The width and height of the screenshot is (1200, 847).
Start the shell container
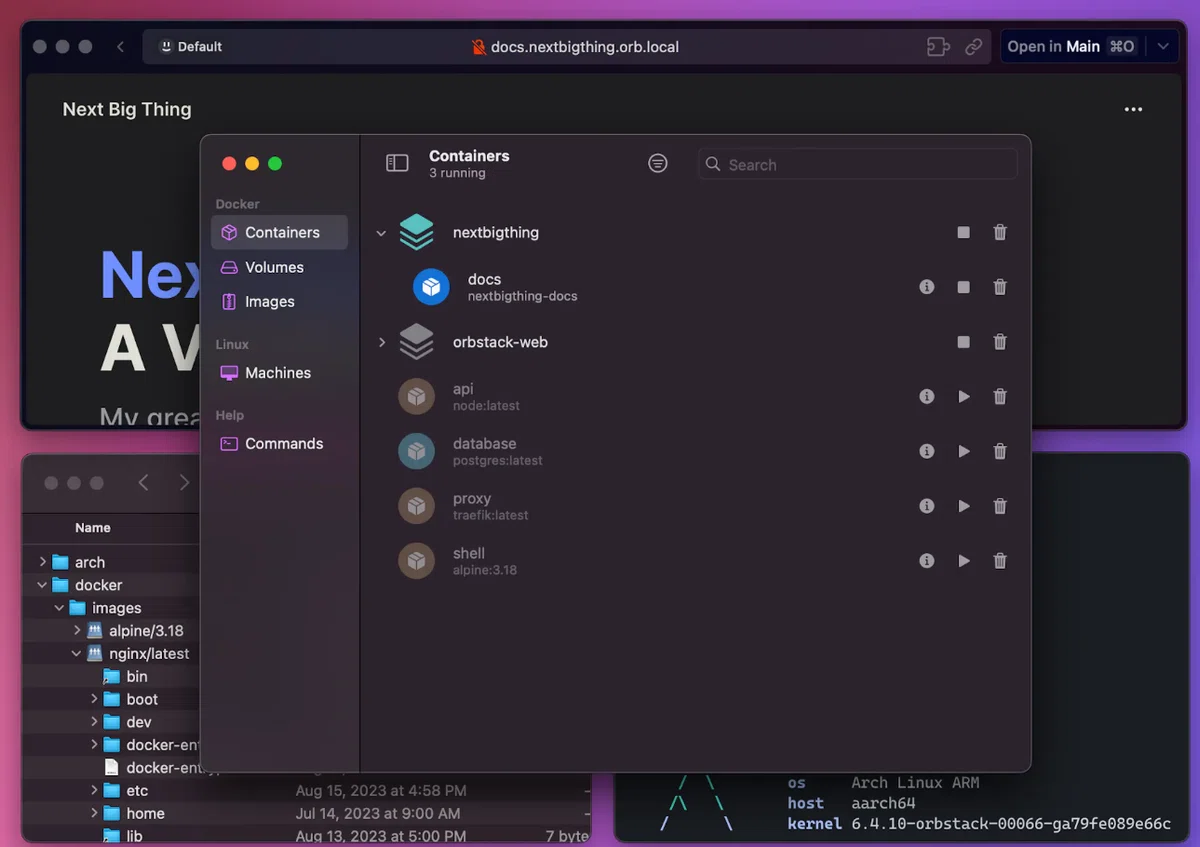click(963, 561)
